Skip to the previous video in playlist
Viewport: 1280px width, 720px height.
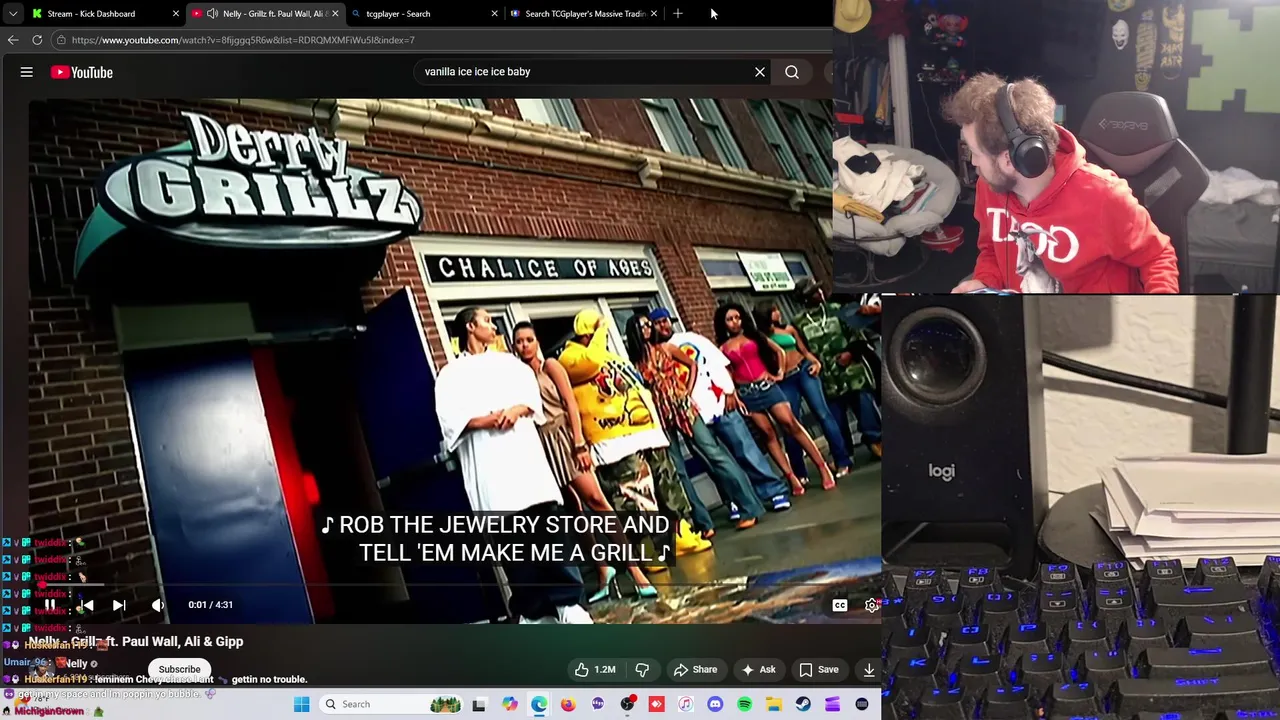[x=85, y=605]
